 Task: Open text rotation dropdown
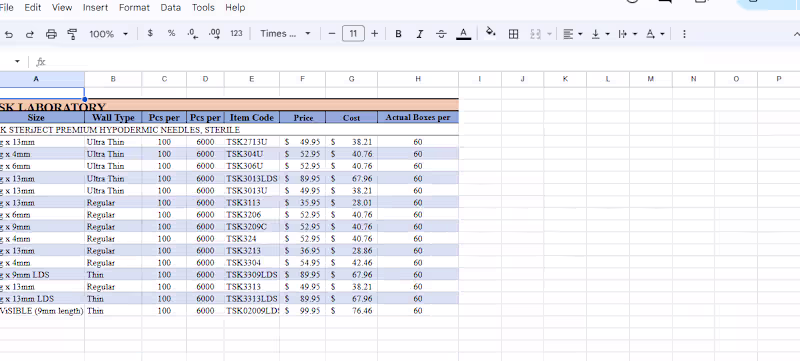[x=655, y=34]
